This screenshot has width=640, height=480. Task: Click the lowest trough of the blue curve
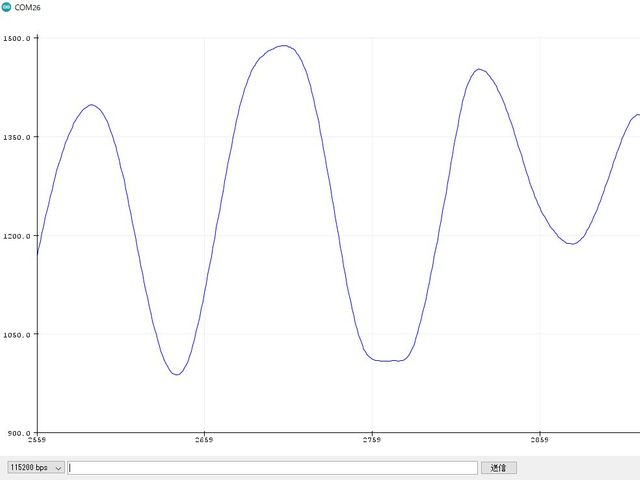176,374
